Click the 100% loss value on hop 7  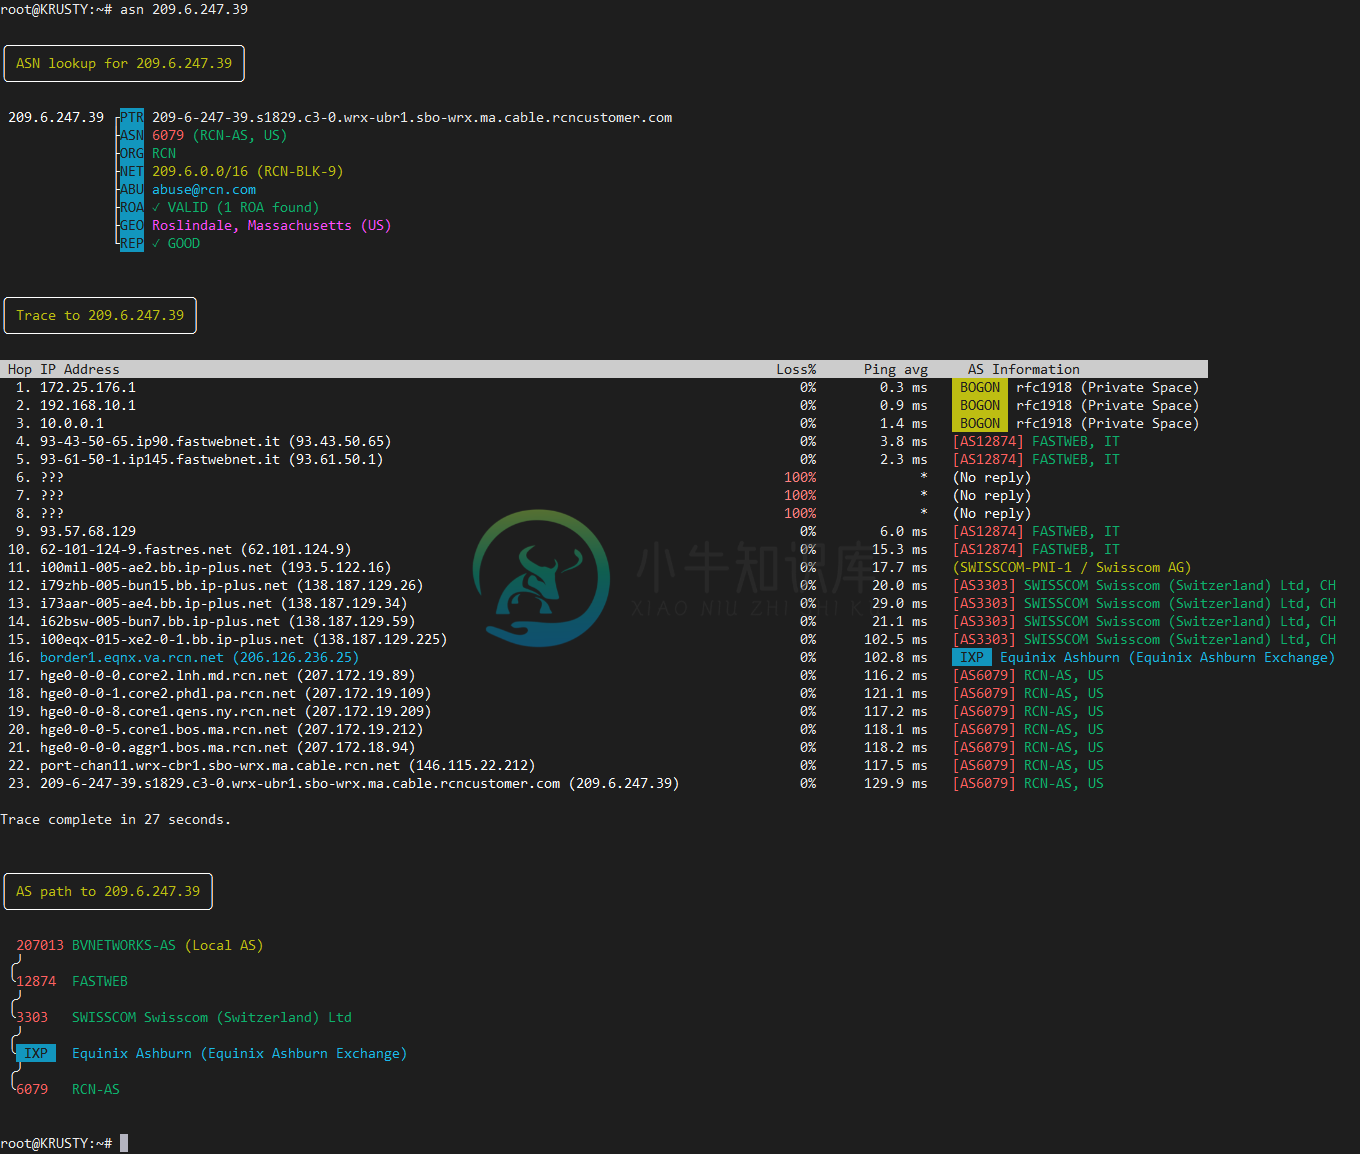point(800,495)
